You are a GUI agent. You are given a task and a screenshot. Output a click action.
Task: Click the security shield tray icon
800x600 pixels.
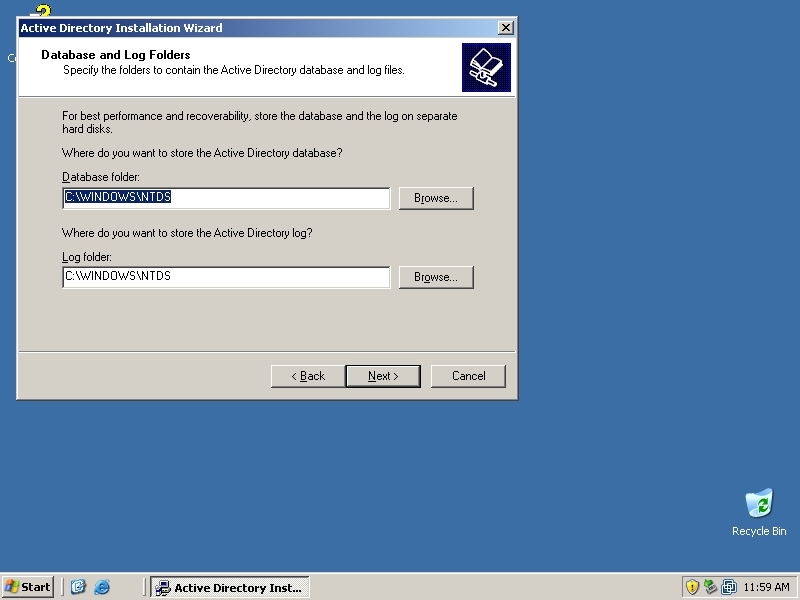(x=691, y=587)
